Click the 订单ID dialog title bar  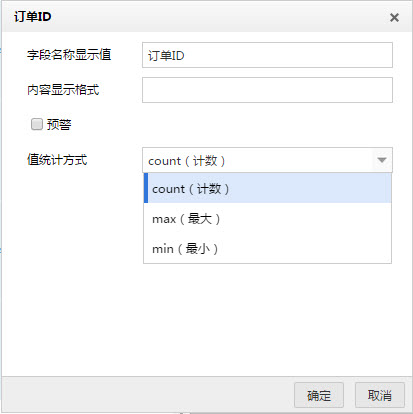pyautogui.click(x=207, y=17)
